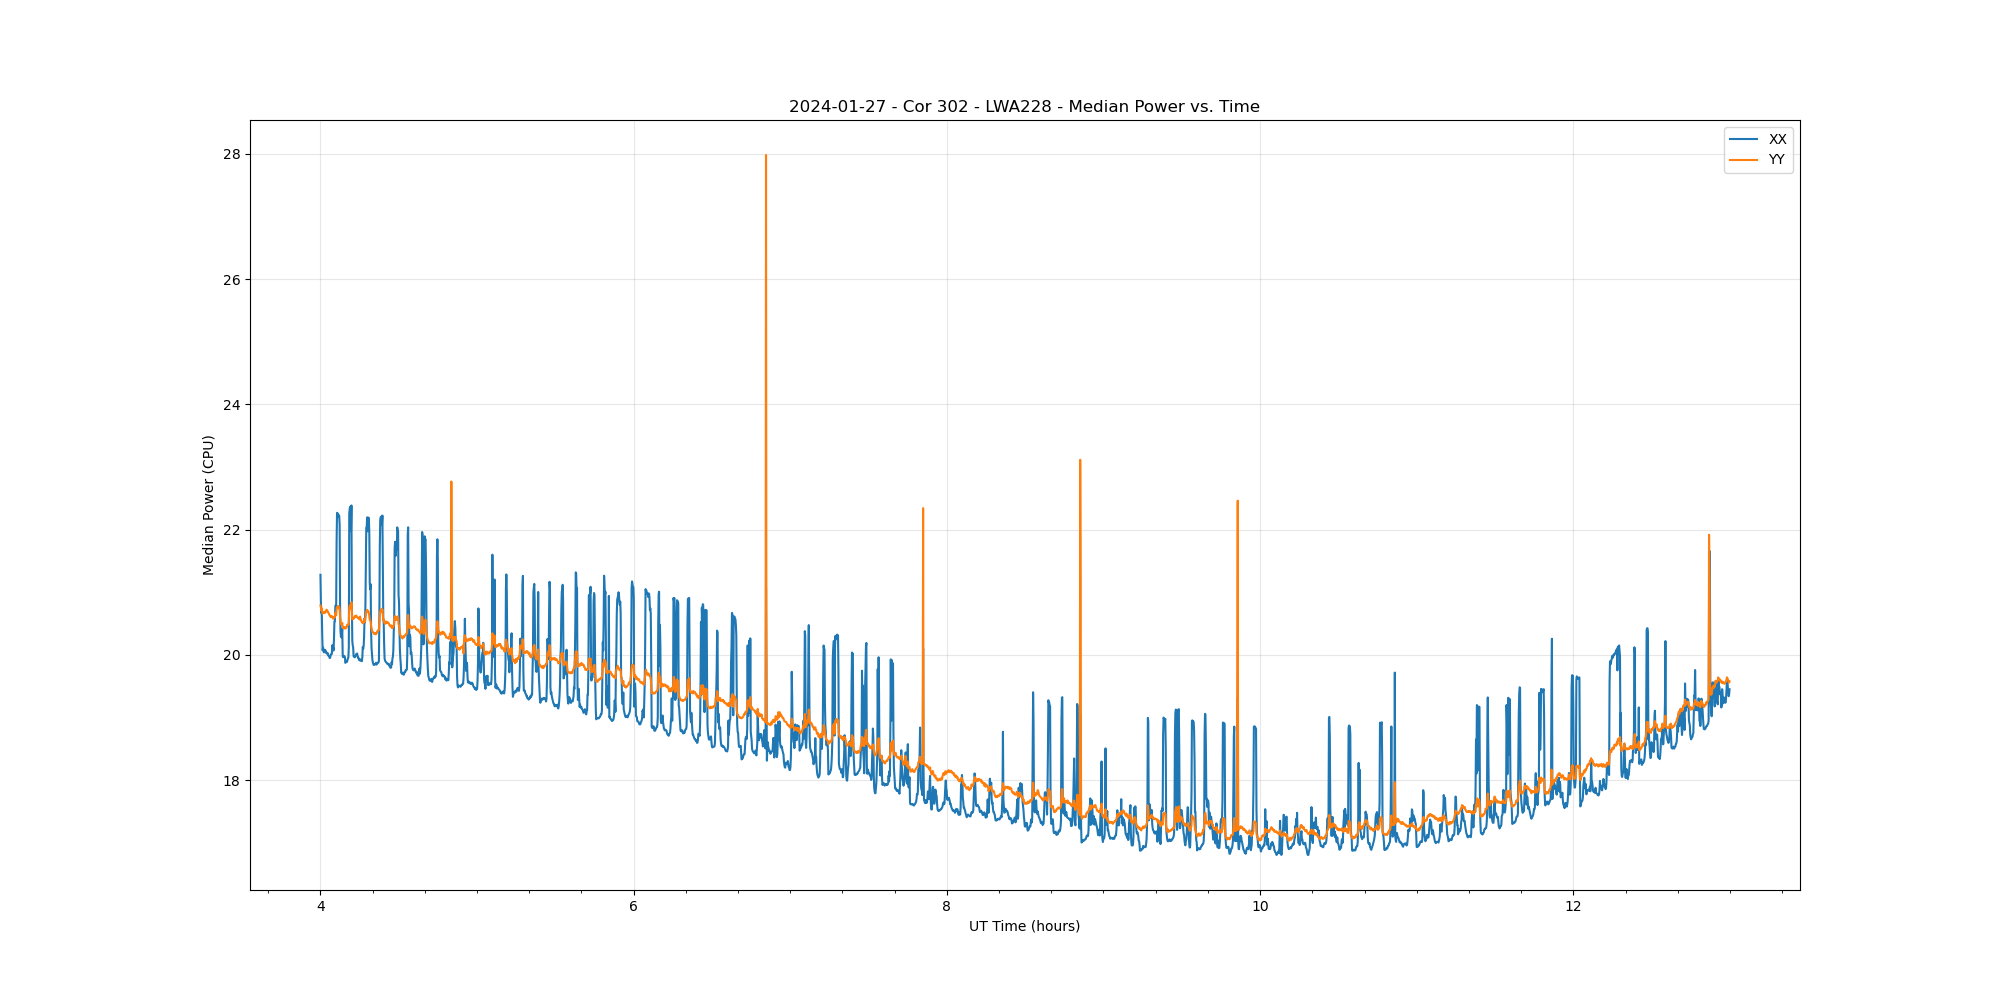Click the y-axis tick label 24
Viewport: 2000px width, 1000px height.
pyautogui.click(x=232, y=405)
